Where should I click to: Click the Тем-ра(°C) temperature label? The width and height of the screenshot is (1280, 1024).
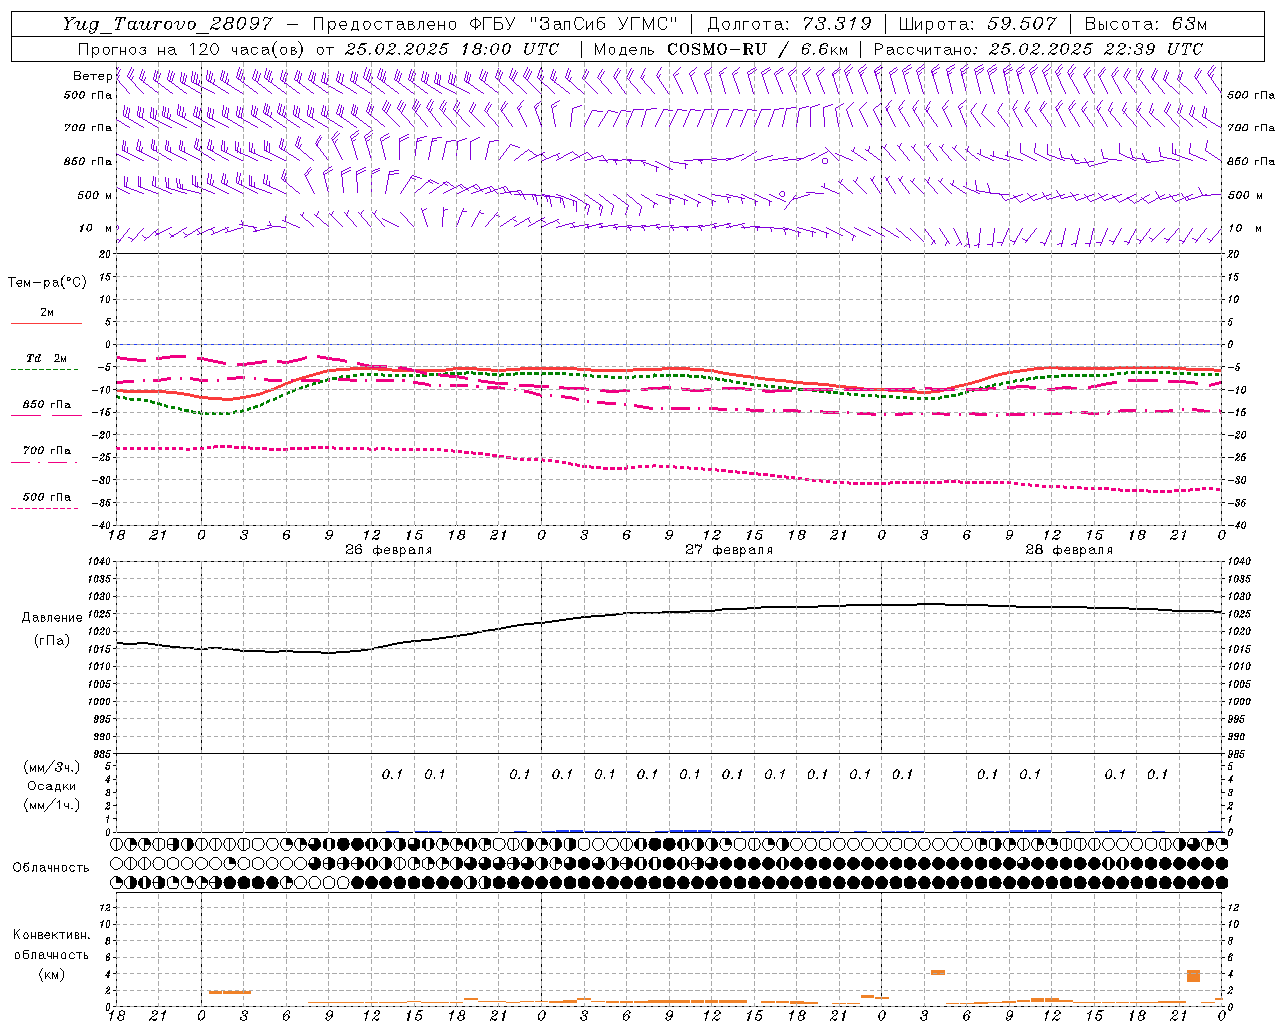point(47,283)
